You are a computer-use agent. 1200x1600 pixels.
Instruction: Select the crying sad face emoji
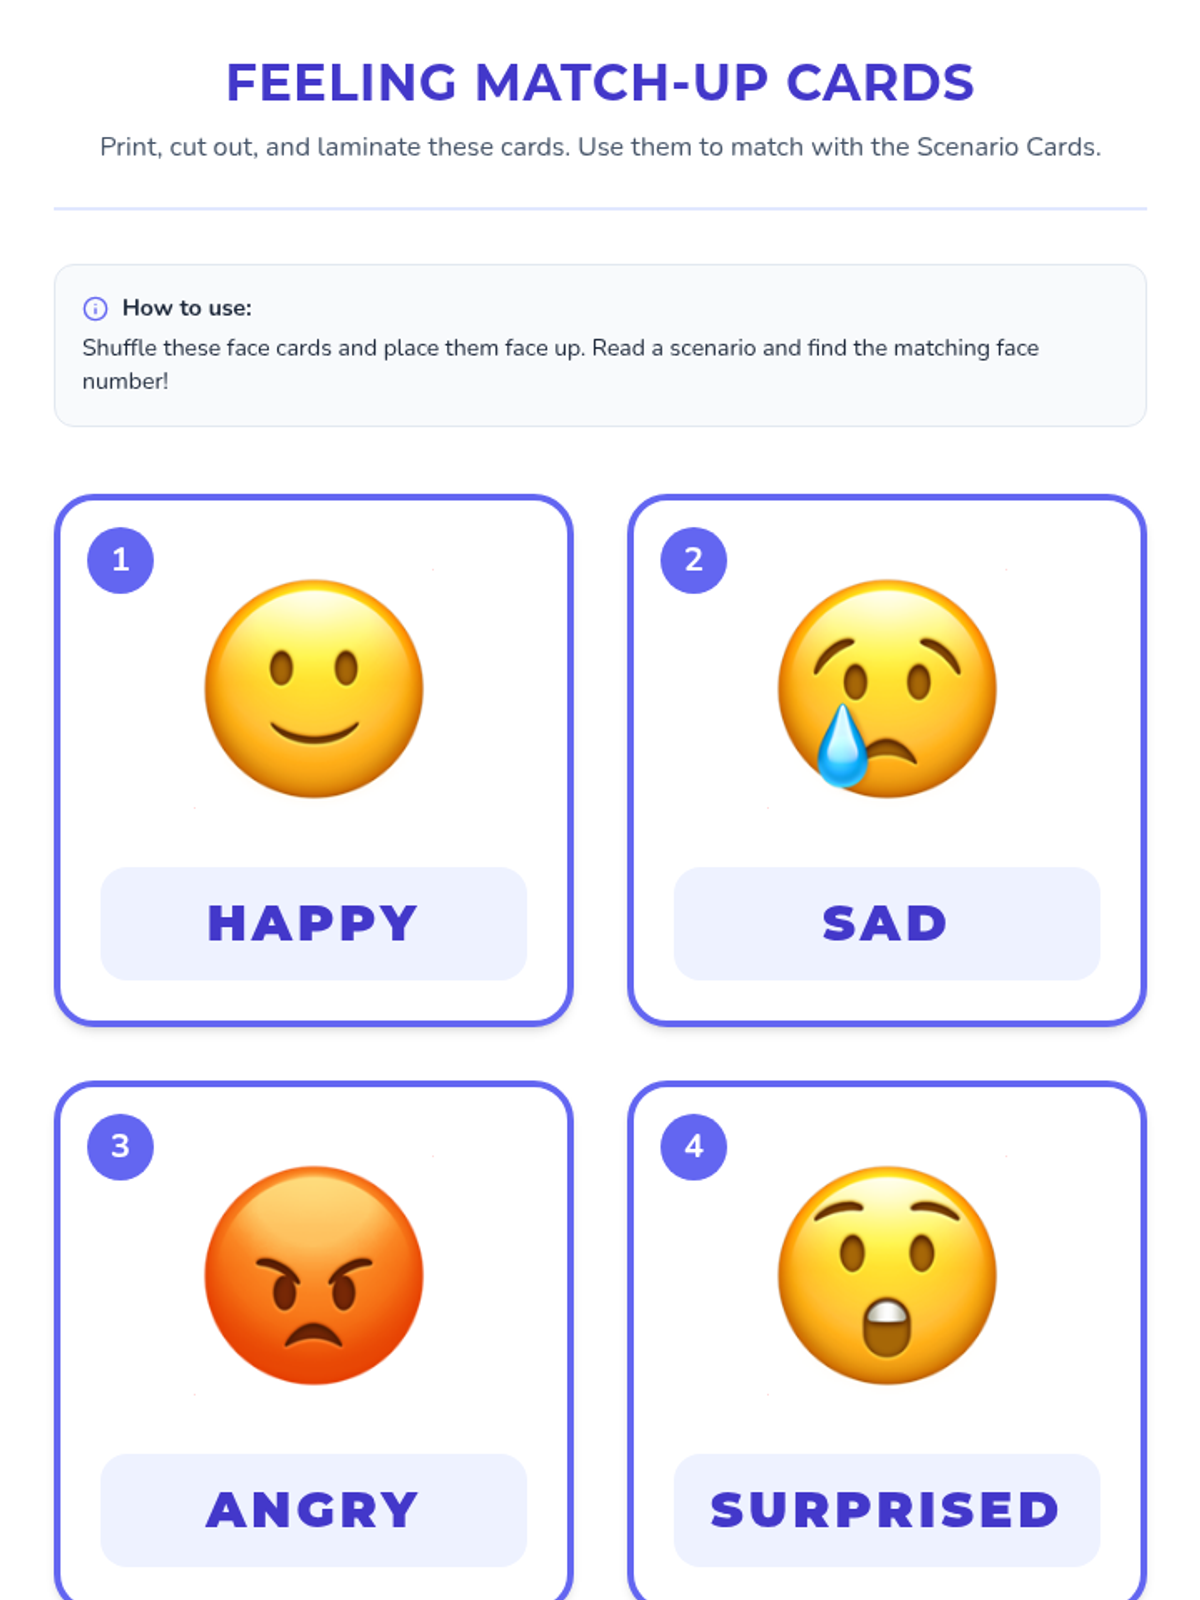(x=887, y=689)
